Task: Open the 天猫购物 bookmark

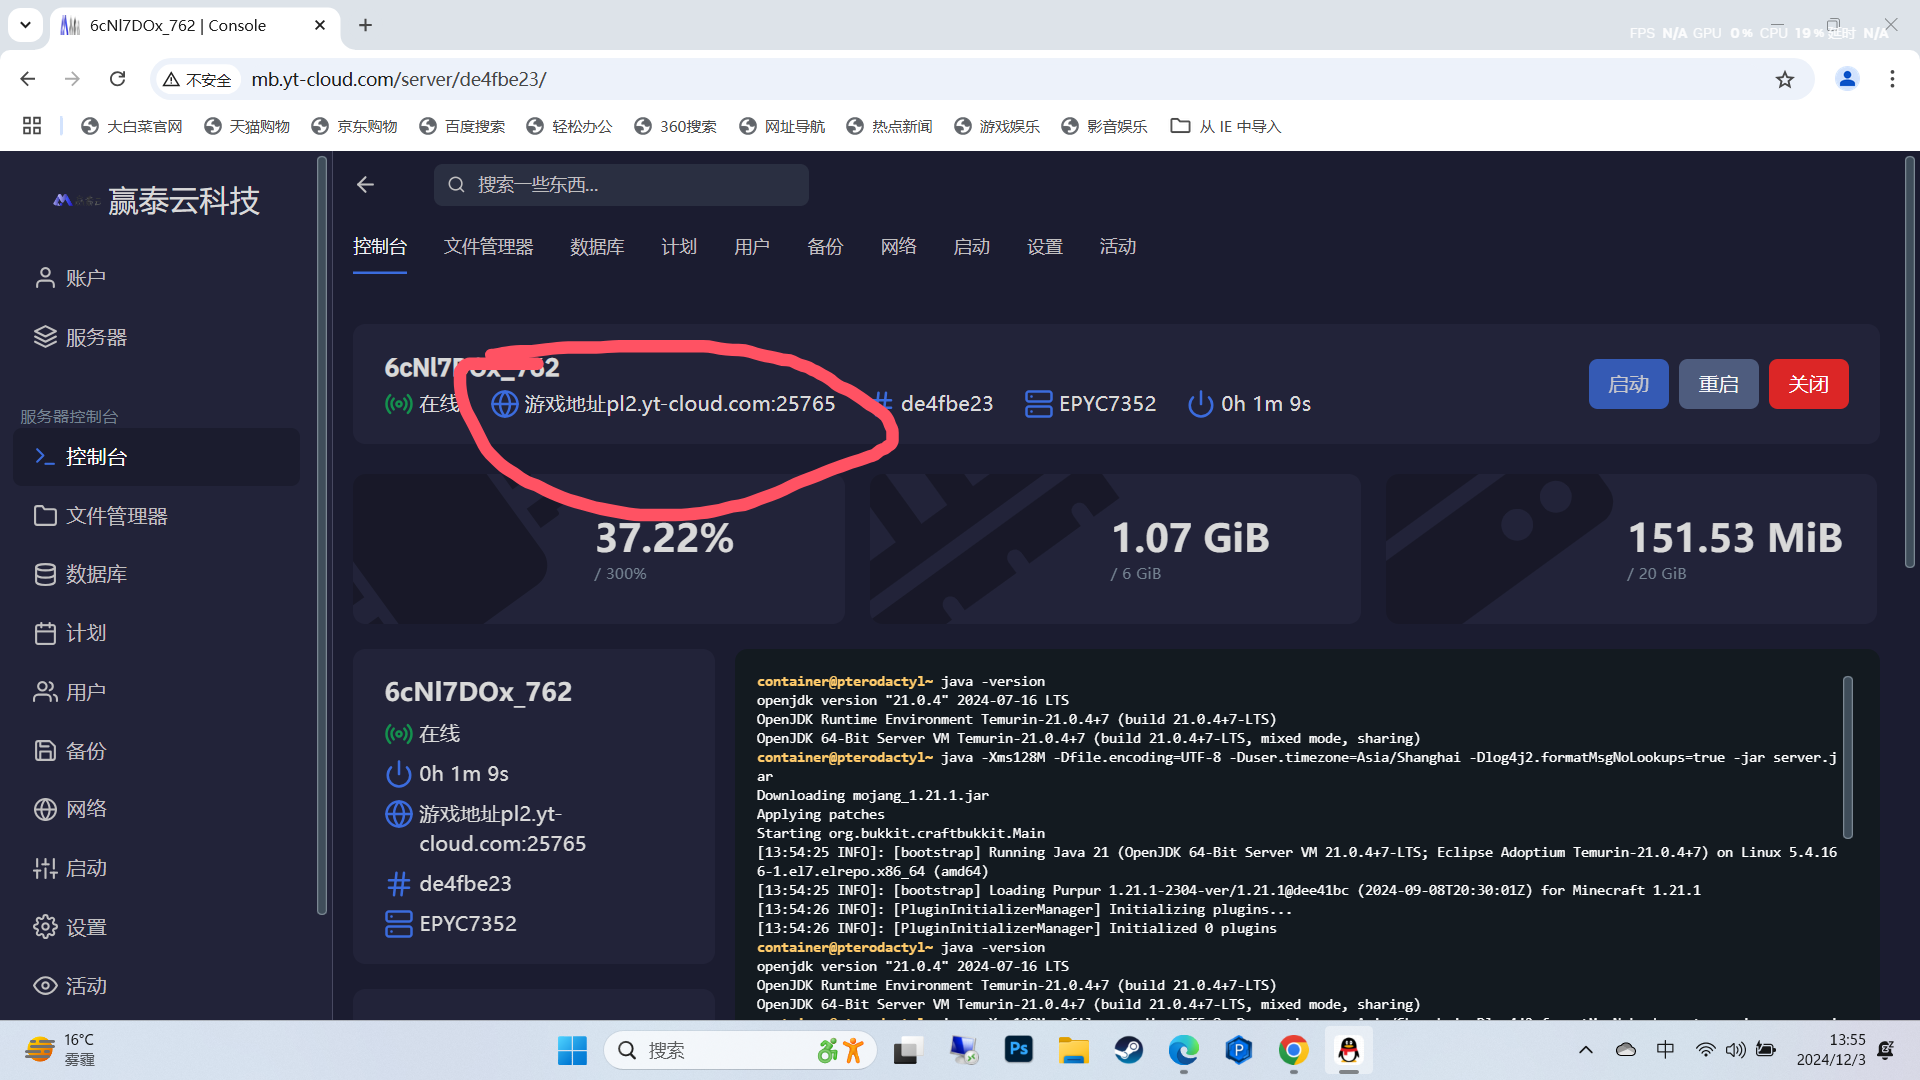Action: click(247, 126)
